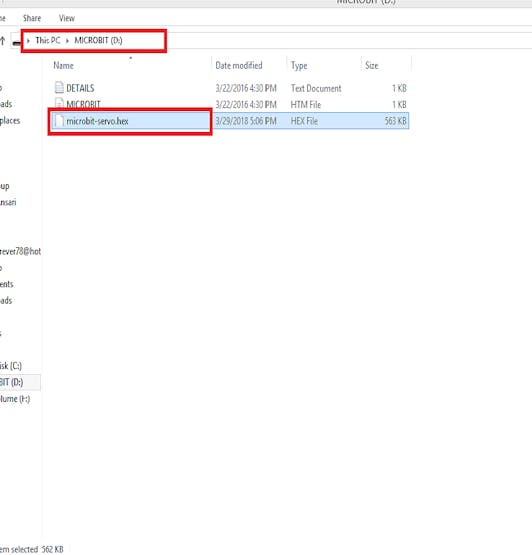
Task: Select microbit-servo.hex file name
Action: (97, 121)
